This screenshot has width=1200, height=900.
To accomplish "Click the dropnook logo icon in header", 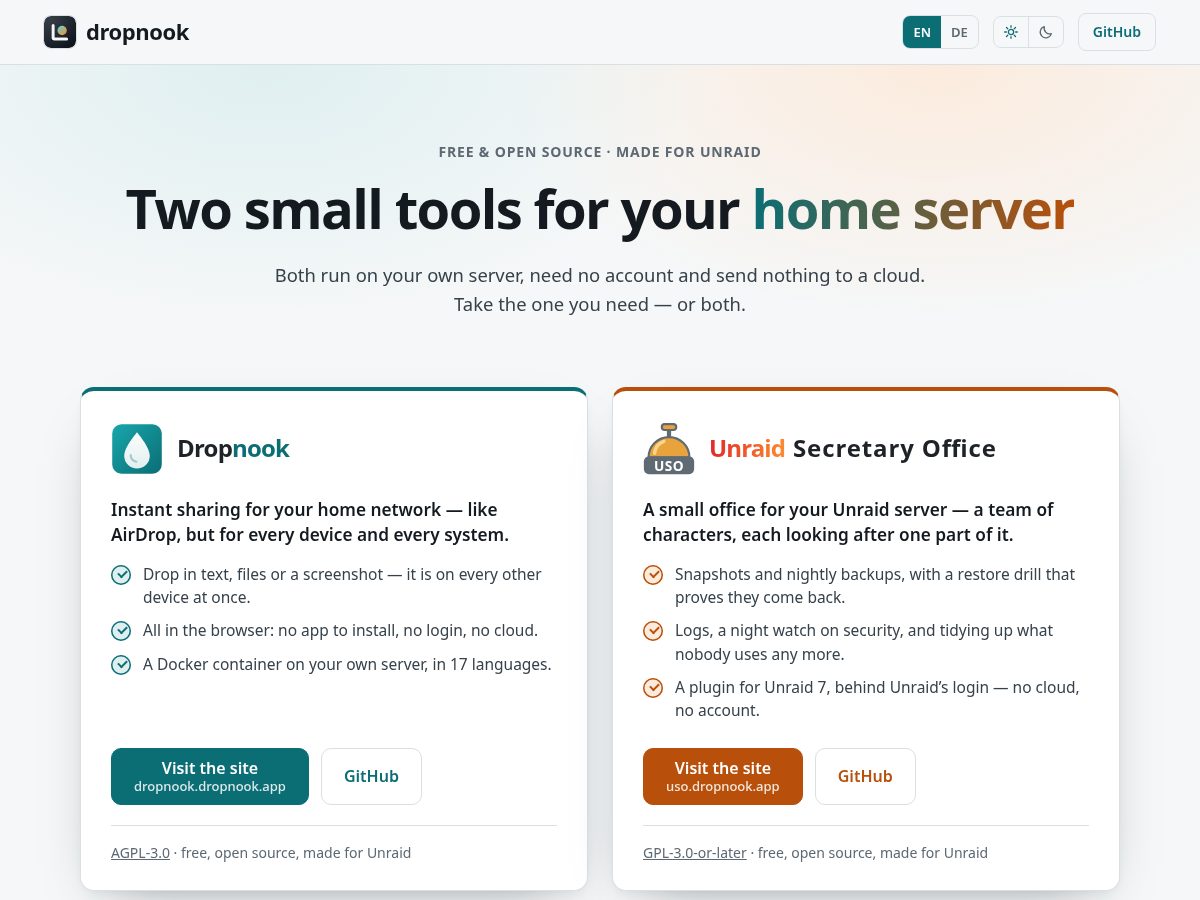I will (60, 32).
